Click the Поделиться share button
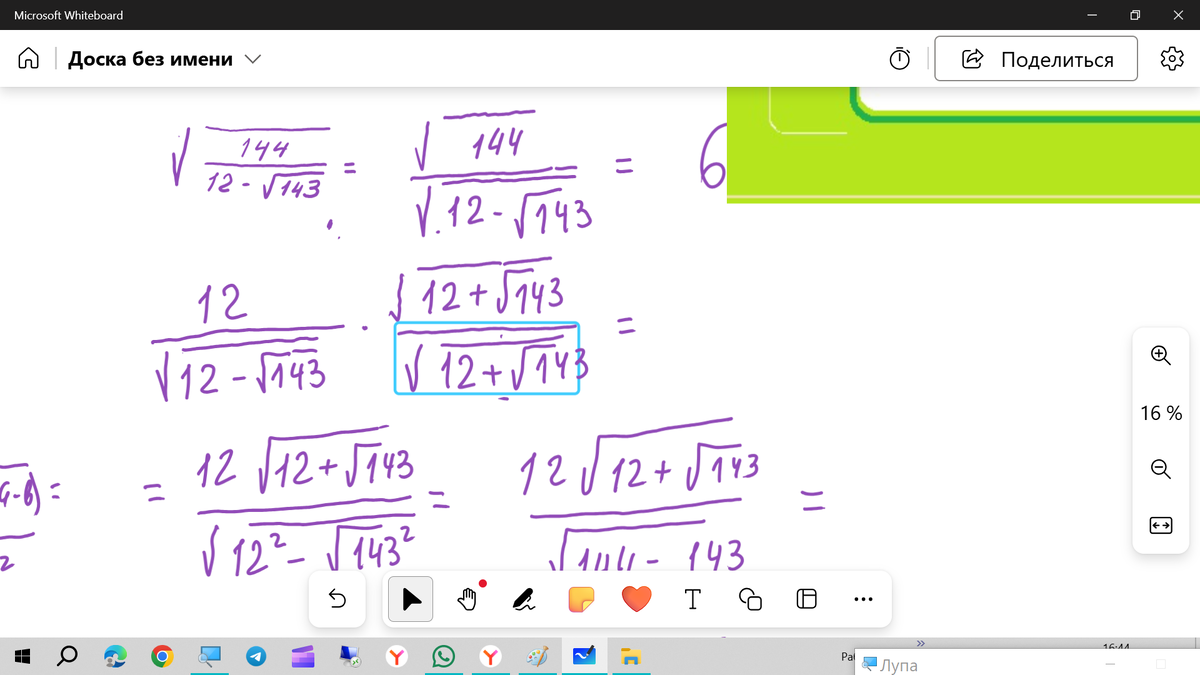1200x675 pixels. point(1036,59)
